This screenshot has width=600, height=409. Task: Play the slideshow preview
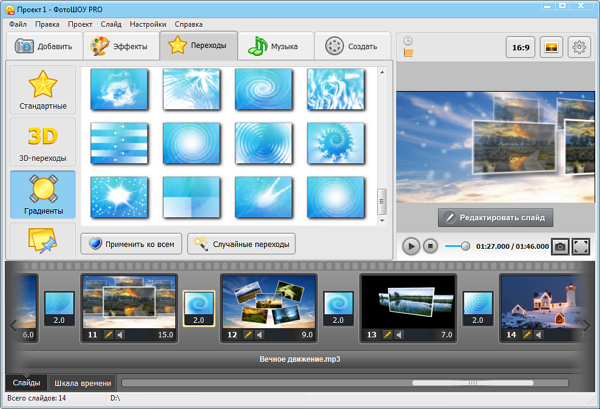click(411, 246)
